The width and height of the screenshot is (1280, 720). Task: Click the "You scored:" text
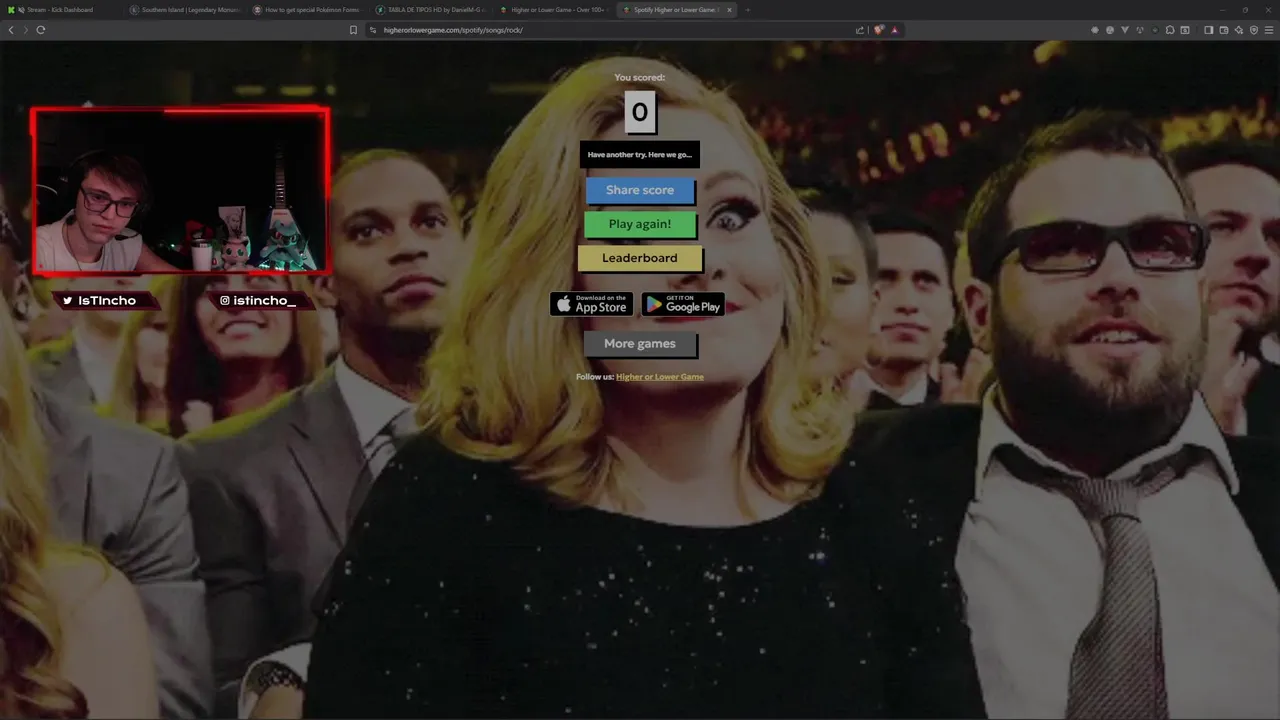[x=640, y=77]
